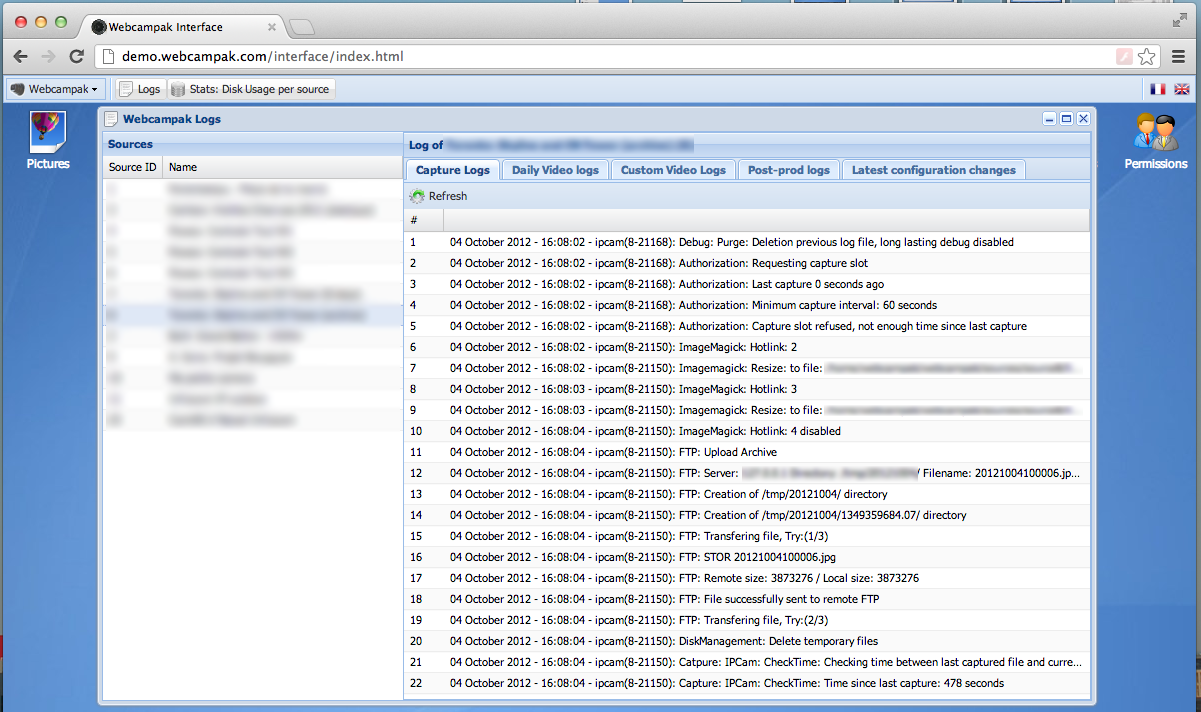Bookmark the page with the star icon
Screen dimensions: 1201x712
tap(1147, 56)
